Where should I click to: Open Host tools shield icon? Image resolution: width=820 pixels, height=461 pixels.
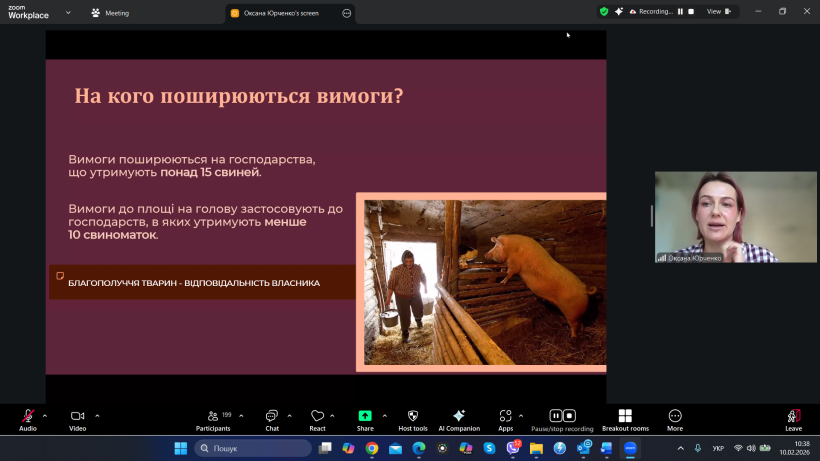(413, 416)
